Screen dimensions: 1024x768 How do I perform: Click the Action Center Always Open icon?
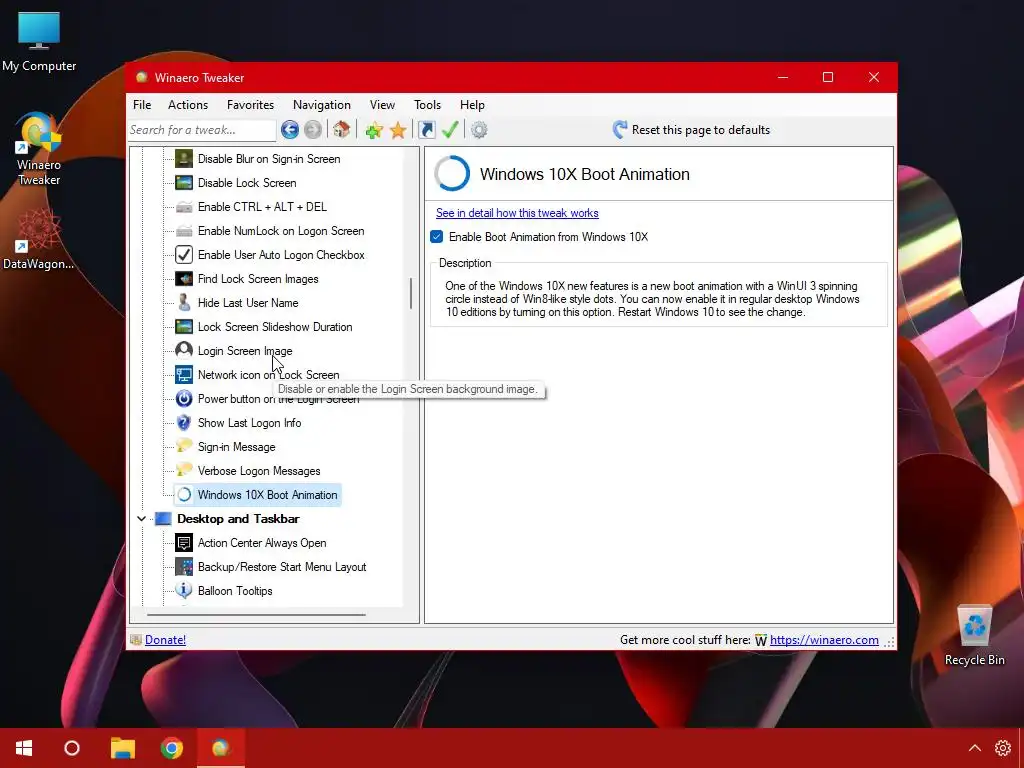click(x=184, y=543)
